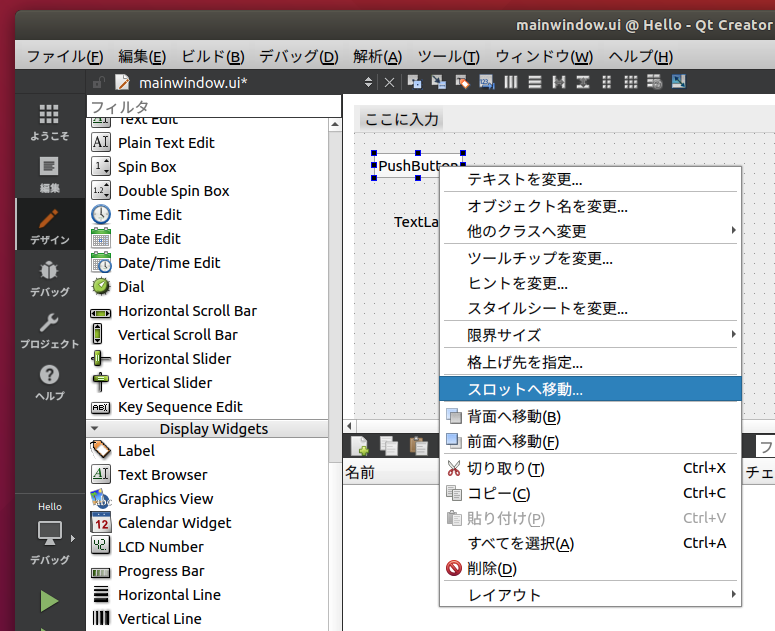Open the ビルド(B) menu
775x631 pixels.
[212, 56]
